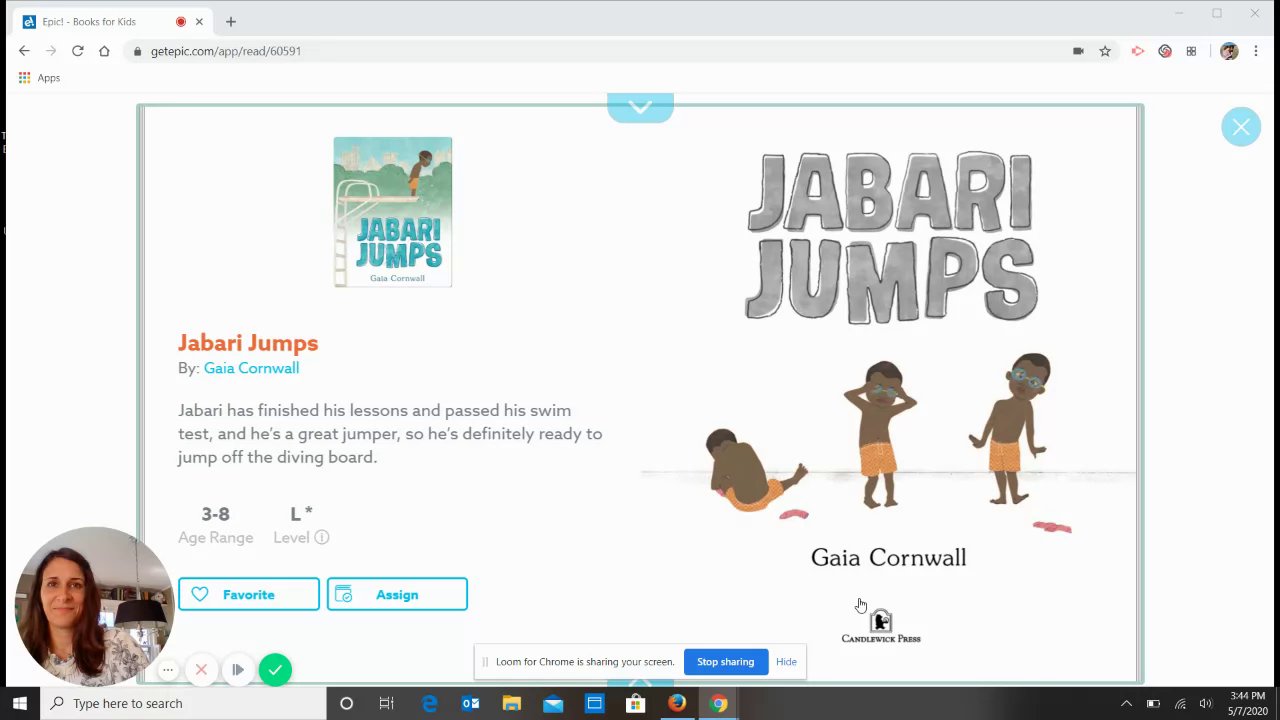Open File Explorer from taskbar
The height and width of the screenshot is (720, 1280).
tap(511, 703)
